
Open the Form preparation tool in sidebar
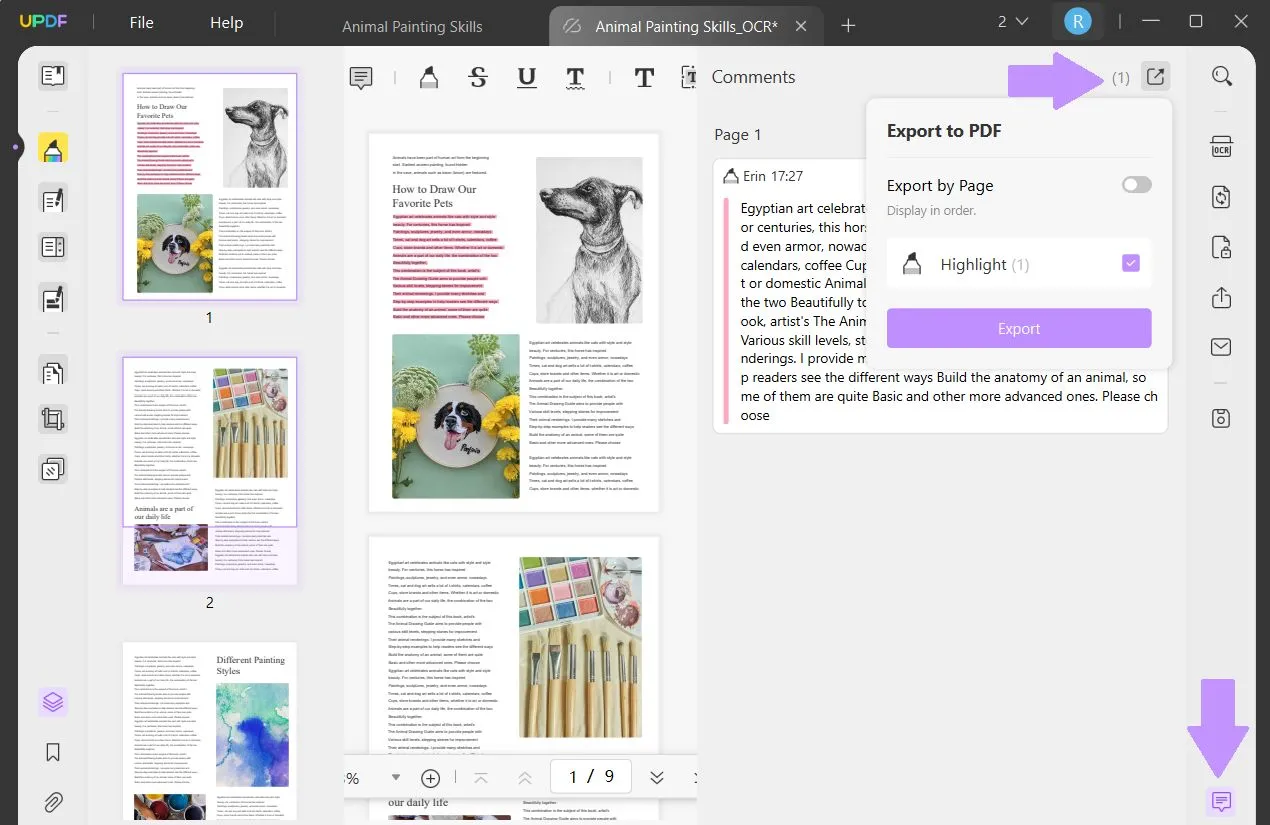click(x=53, y=246)
